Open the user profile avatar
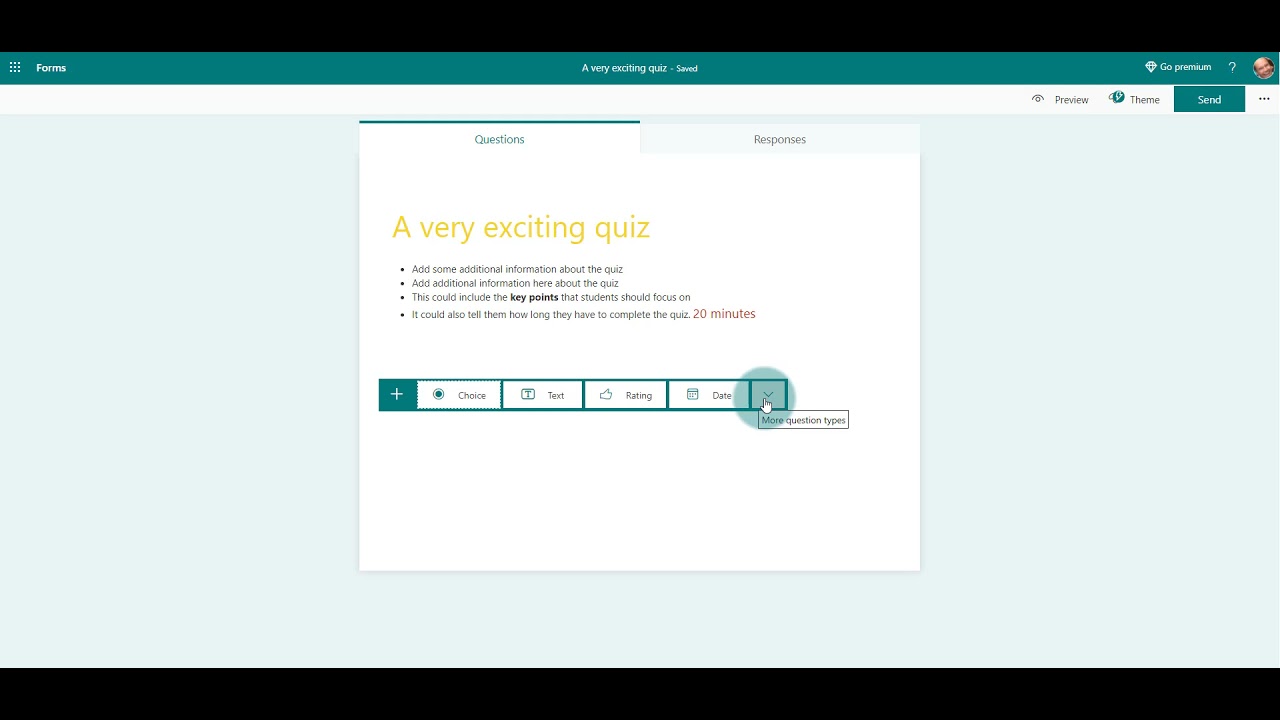 pos(1263,68)
